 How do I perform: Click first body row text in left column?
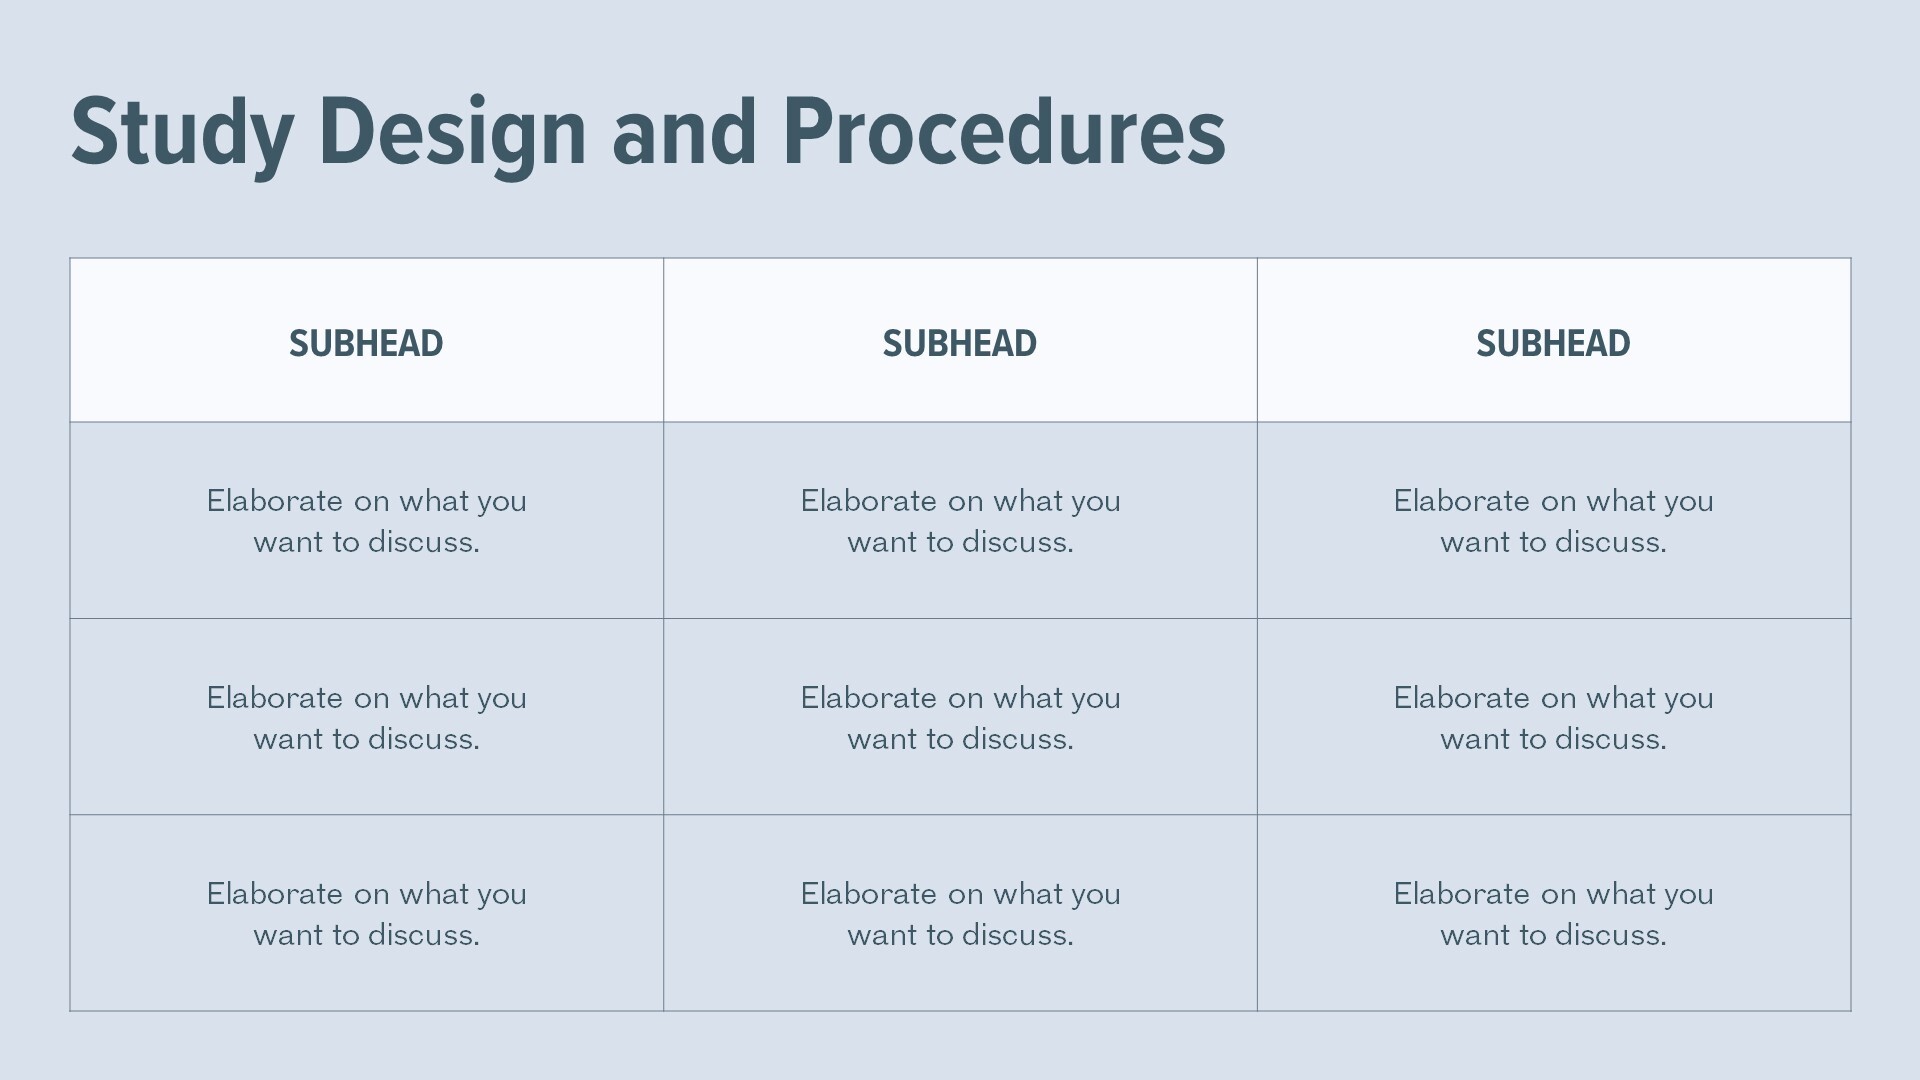(x=366, y=520)
